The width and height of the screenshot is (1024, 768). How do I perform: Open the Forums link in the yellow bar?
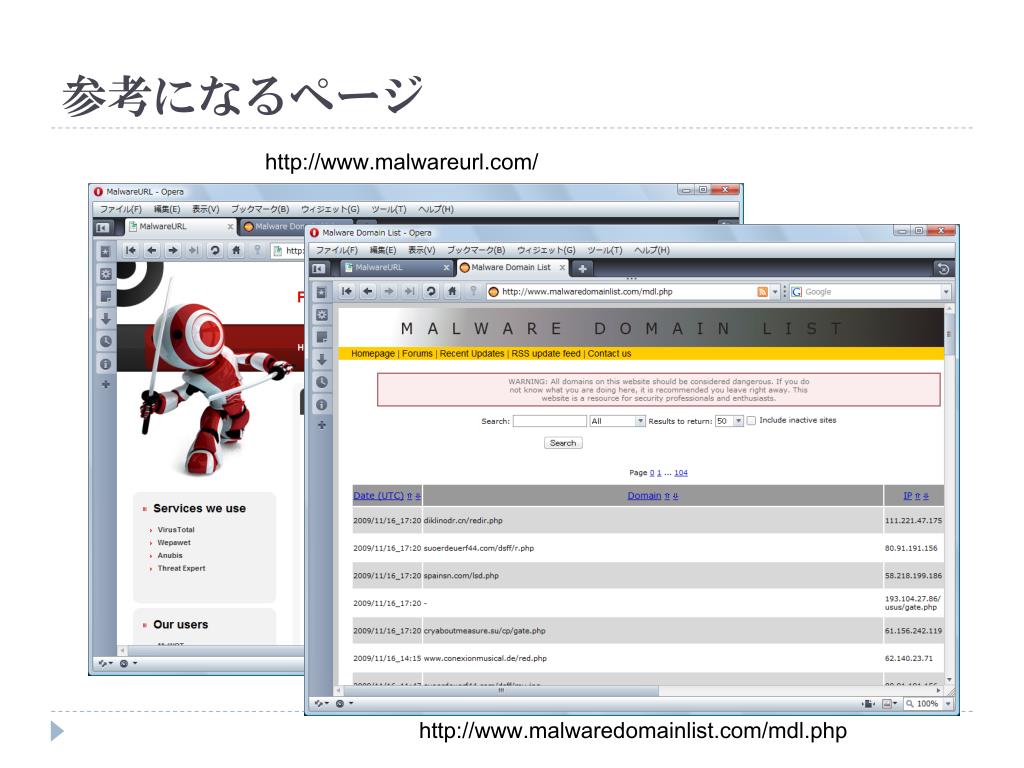pyautogui.click(x=417, y=353)
